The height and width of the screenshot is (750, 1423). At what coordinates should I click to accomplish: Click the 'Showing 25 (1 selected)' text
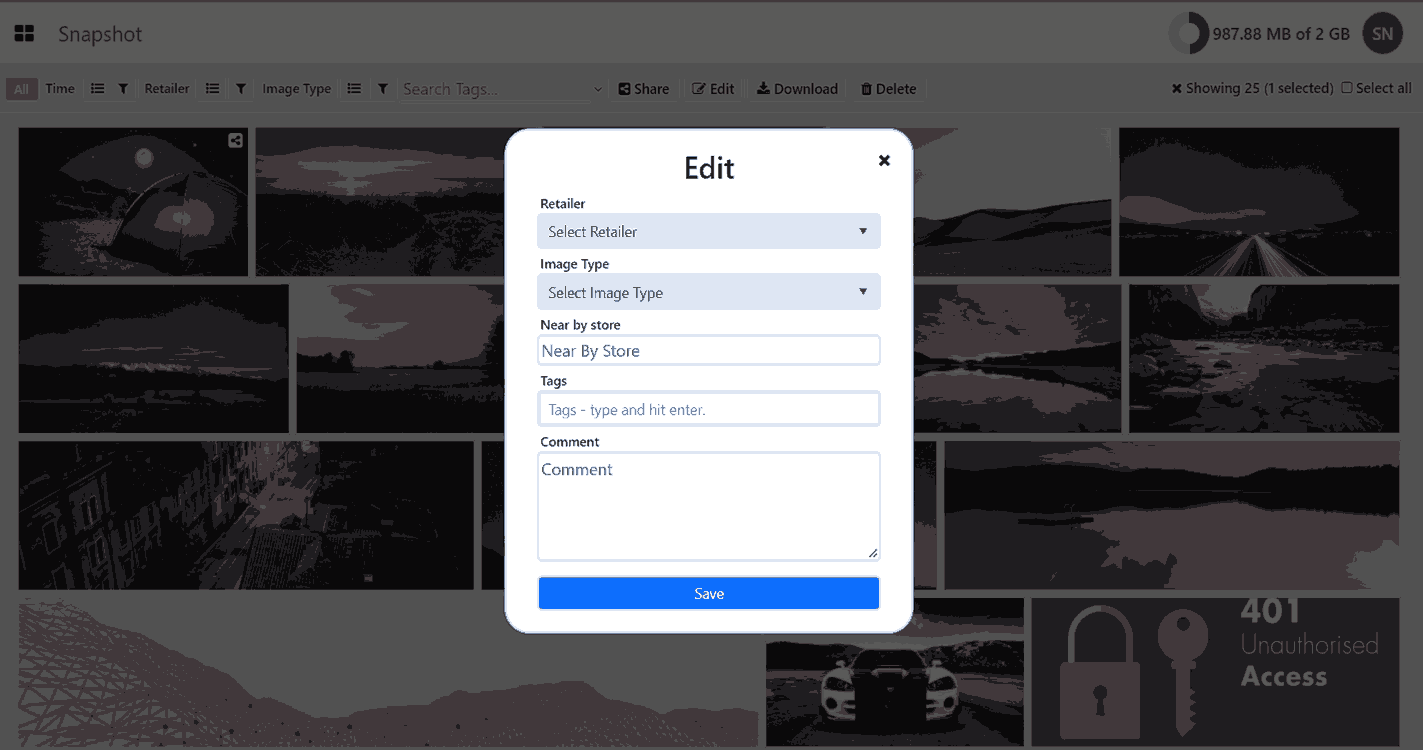[1259, 89]
